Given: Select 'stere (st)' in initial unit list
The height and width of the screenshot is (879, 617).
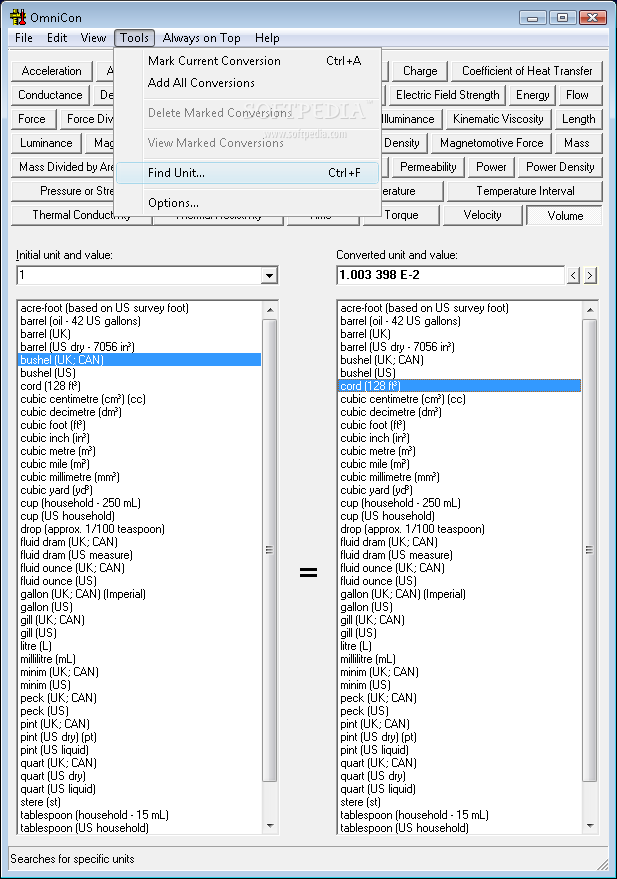Looking at the screenshot, I should (x=140, y=802).
